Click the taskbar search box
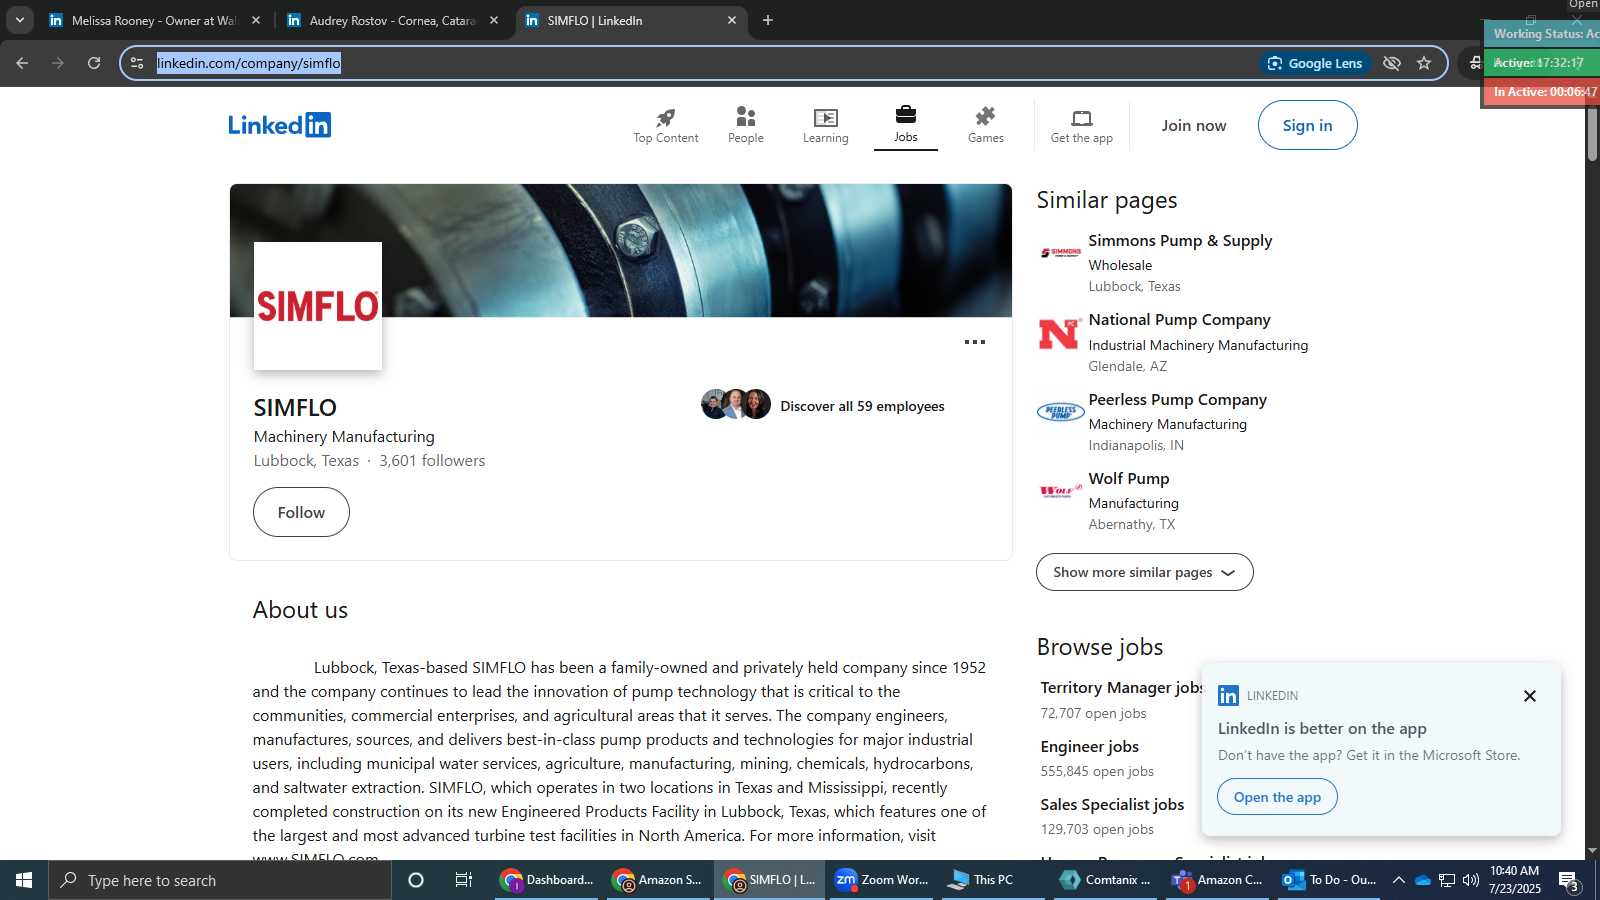Screen dimensions: 1600x900 220,880
